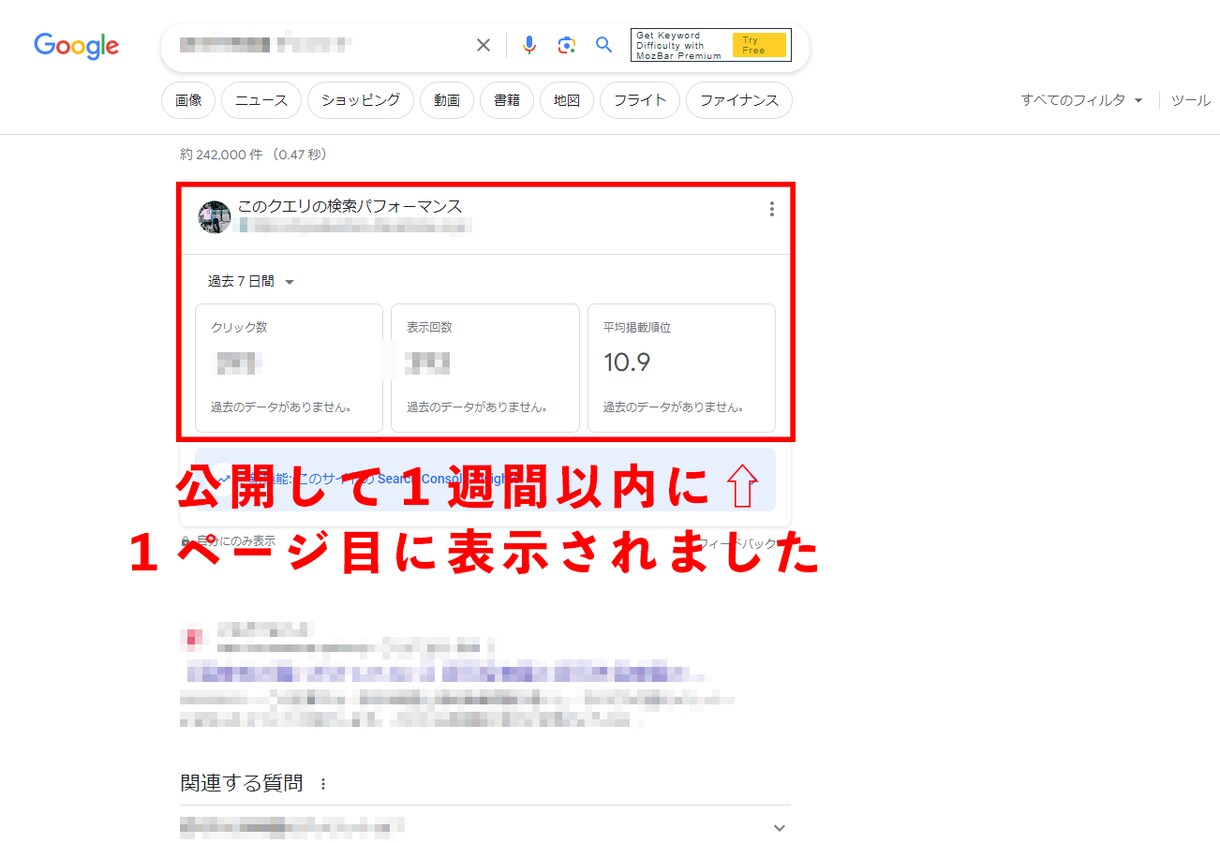Open the ツール menu

1190,100
